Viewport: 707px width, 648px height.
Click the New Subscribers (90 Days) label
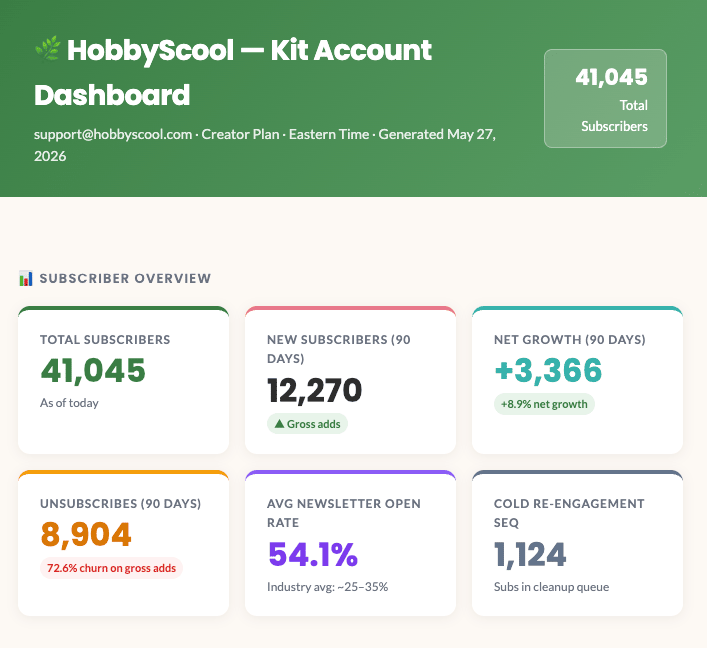click(x=339, y=349)
